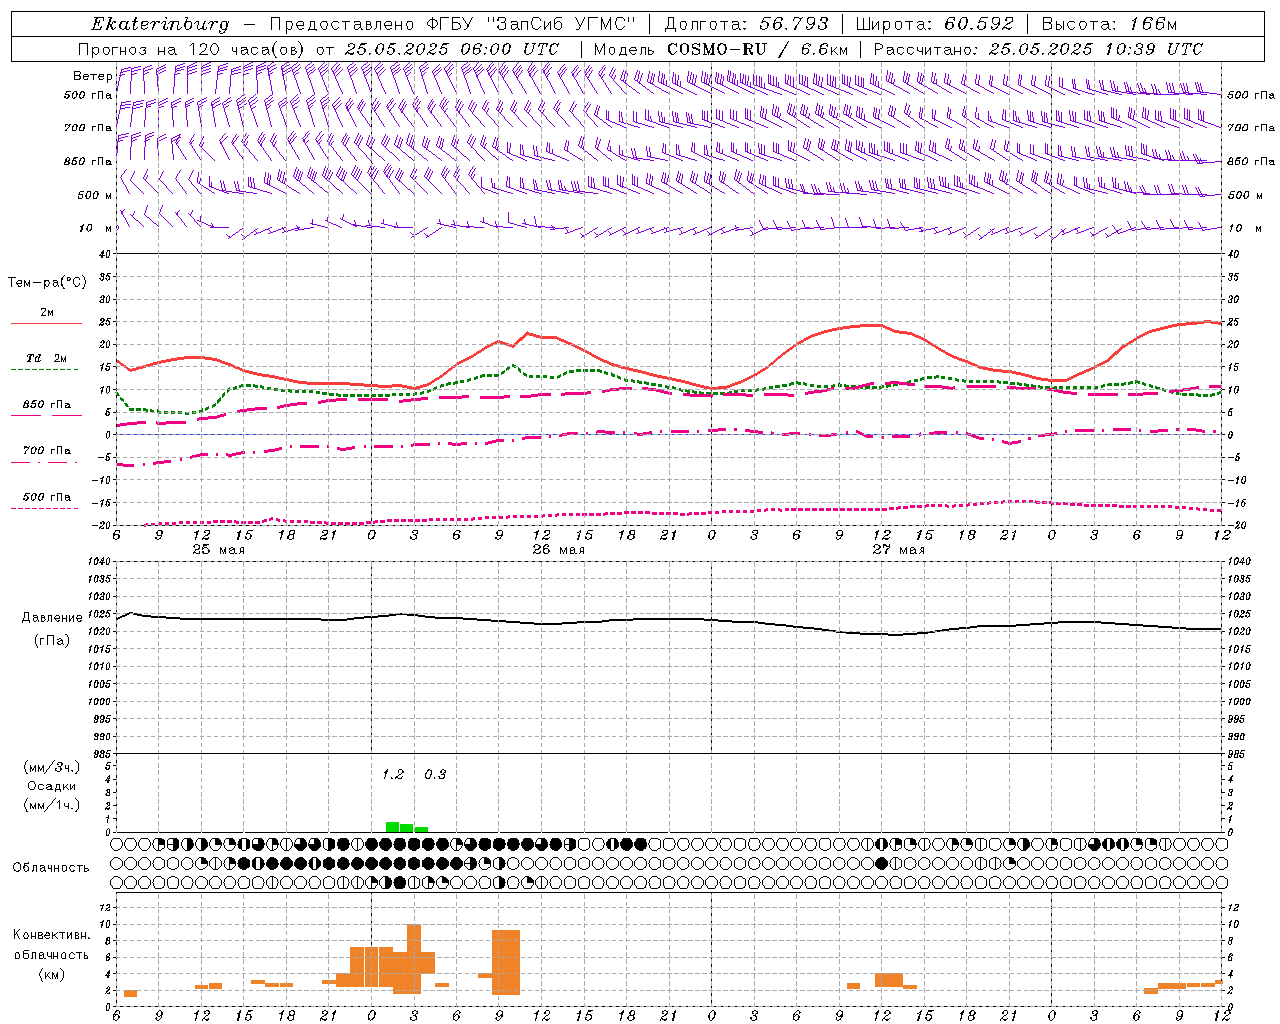
Task: Select the text 'Предоставлено ФГБУ "ЗапСиб УГМС"'
Action: tap(453, 24)
